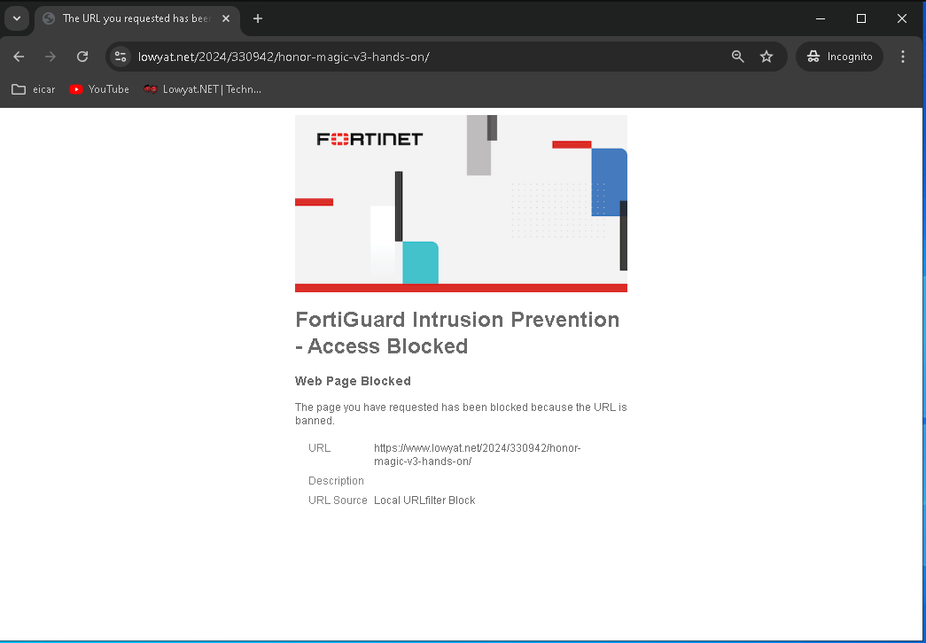Click the Incognito indicator button
The image size is (926, 643).
839,57
